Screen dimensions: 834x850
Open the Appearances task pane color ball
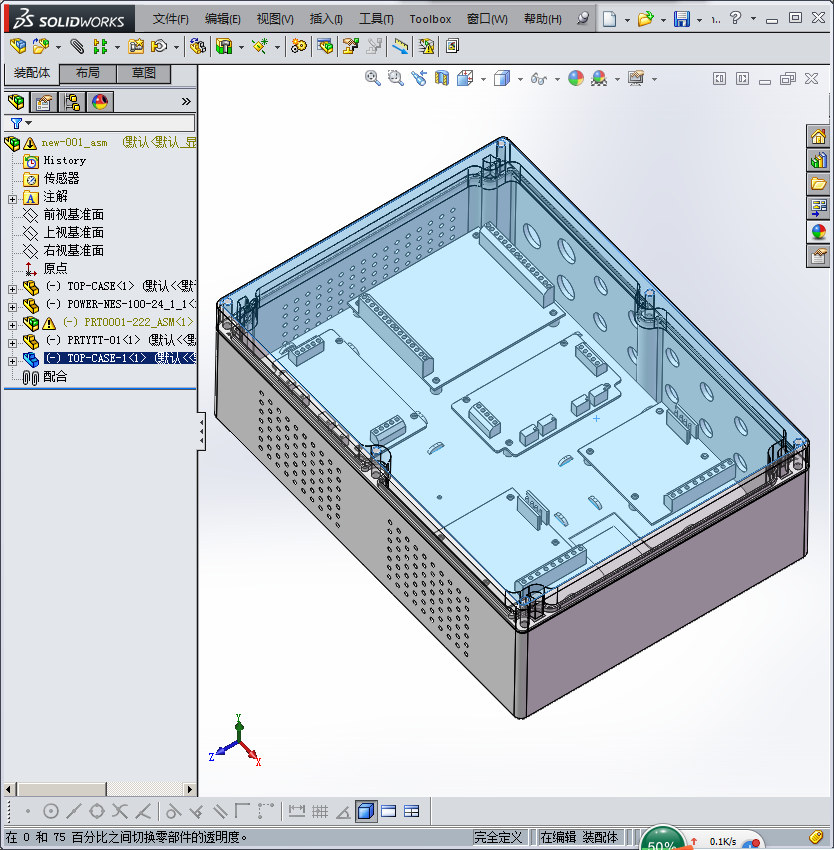[818, 231]
